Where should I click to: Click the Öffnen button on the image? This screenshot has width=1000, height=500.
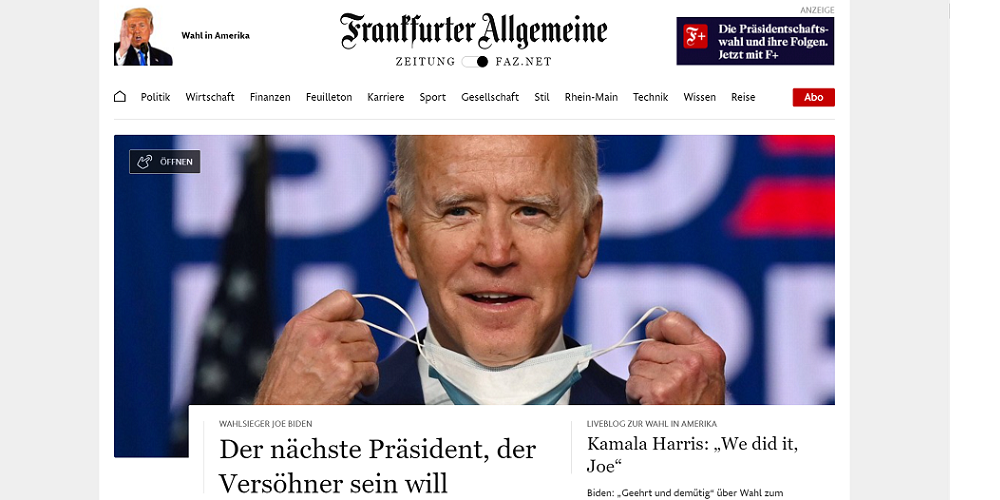tap(165, 162)
